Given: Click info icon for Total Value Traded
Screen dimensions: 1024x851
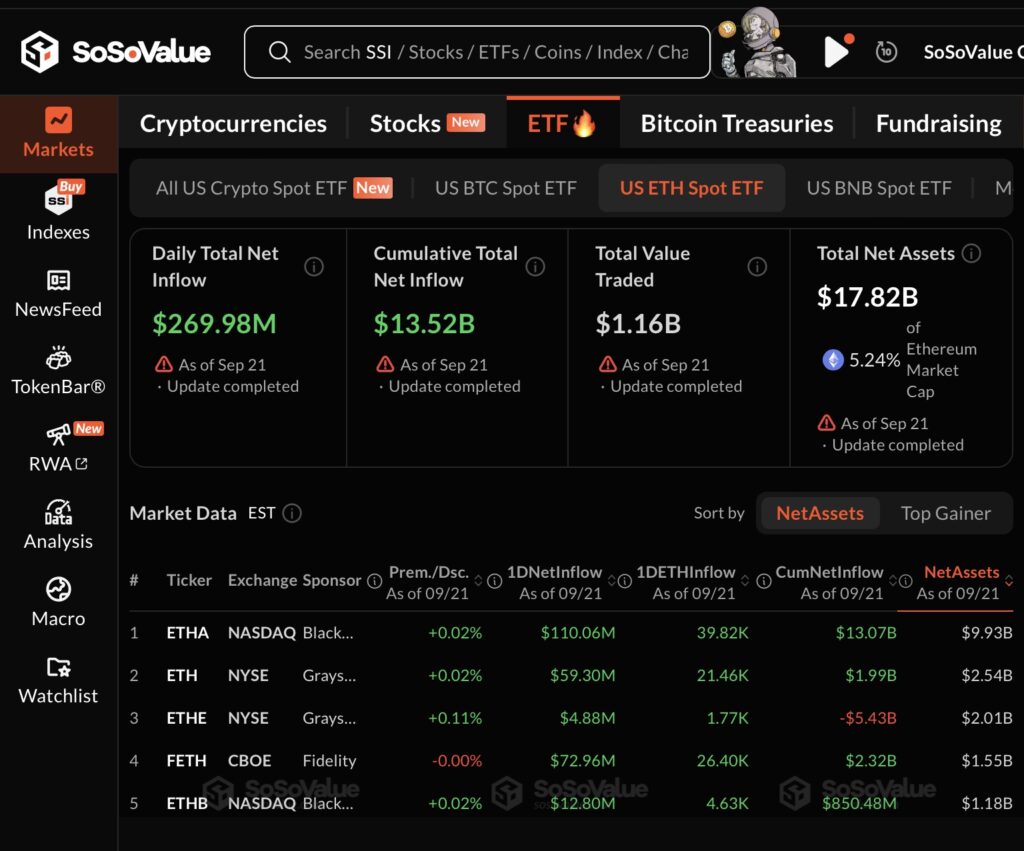Looking at the screenshot, I should point(758,266).
